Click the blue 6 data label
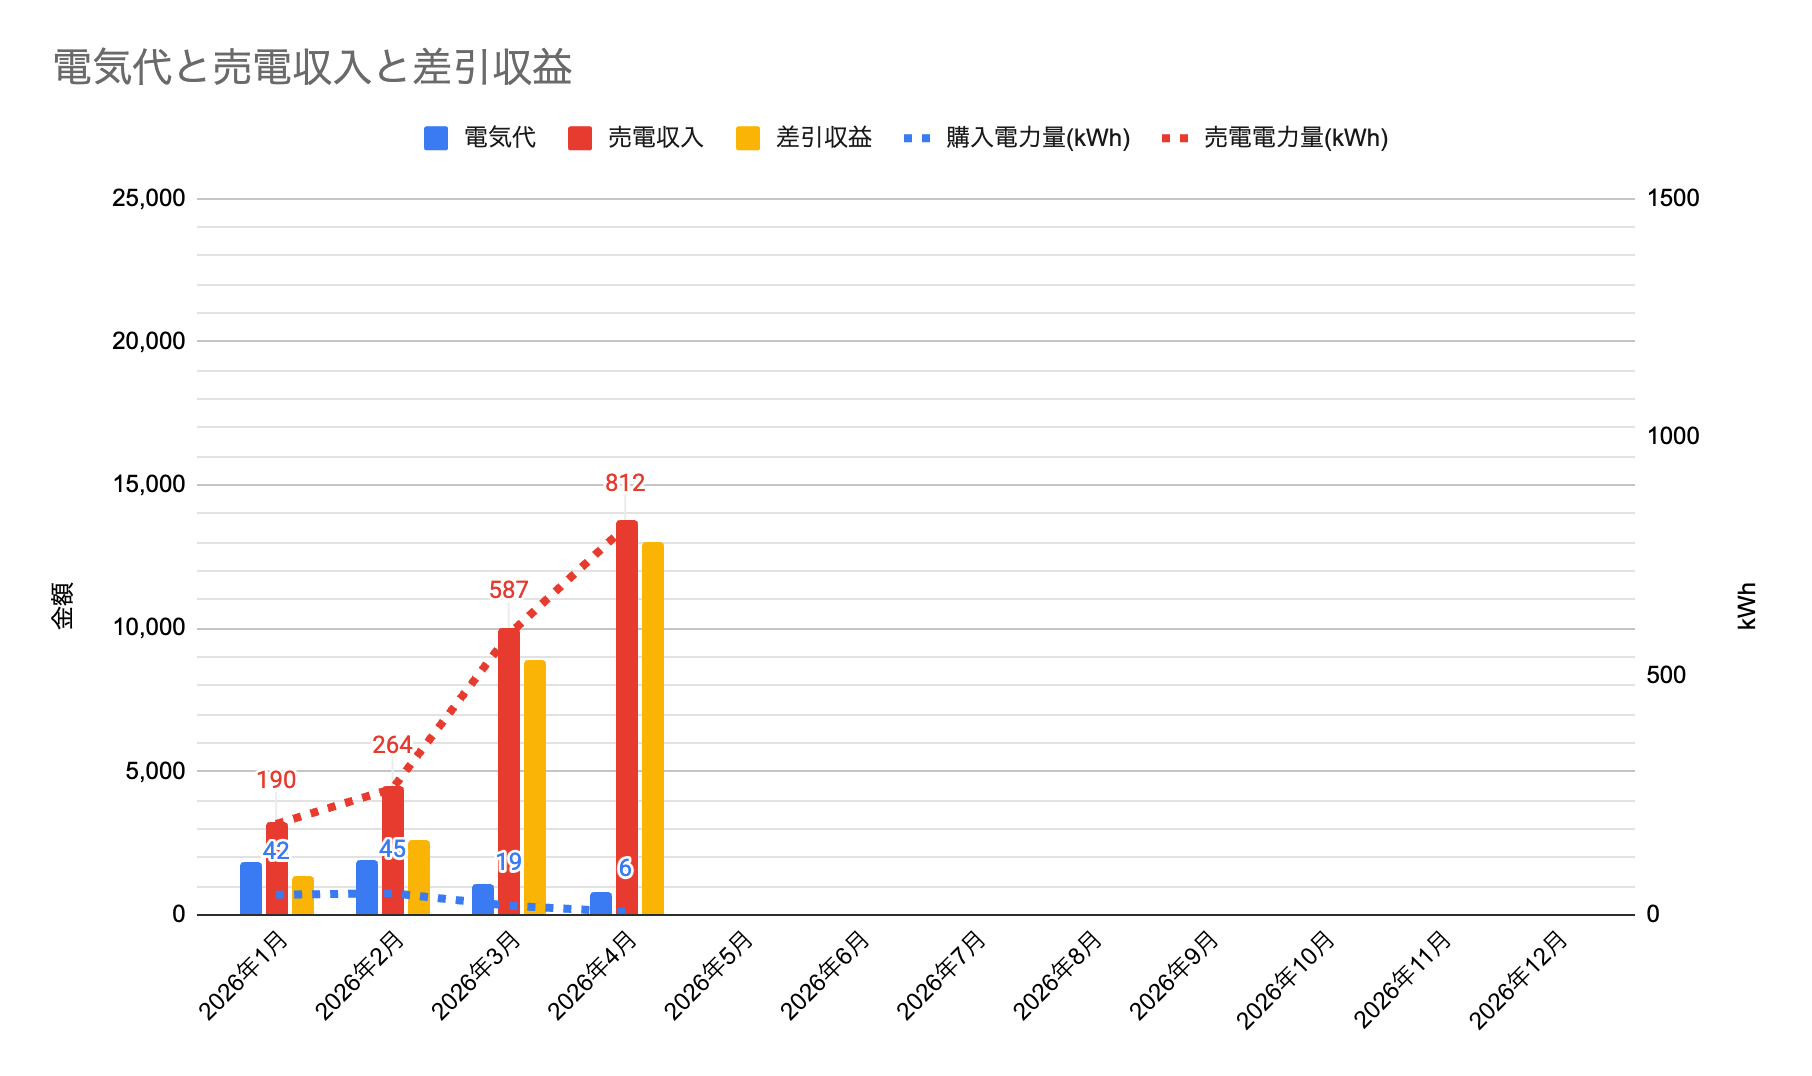Viewport: 1812px width, 1076px height. point(625,868)
